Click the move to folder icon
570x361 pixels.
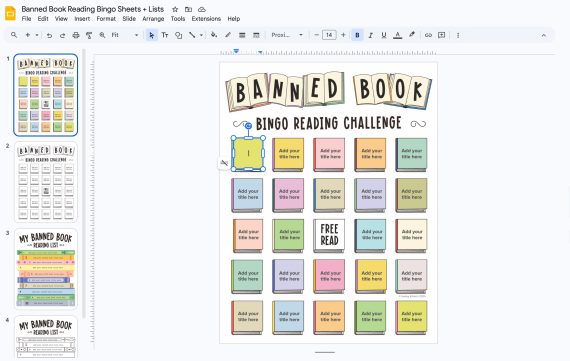click(x=188, y=9)
